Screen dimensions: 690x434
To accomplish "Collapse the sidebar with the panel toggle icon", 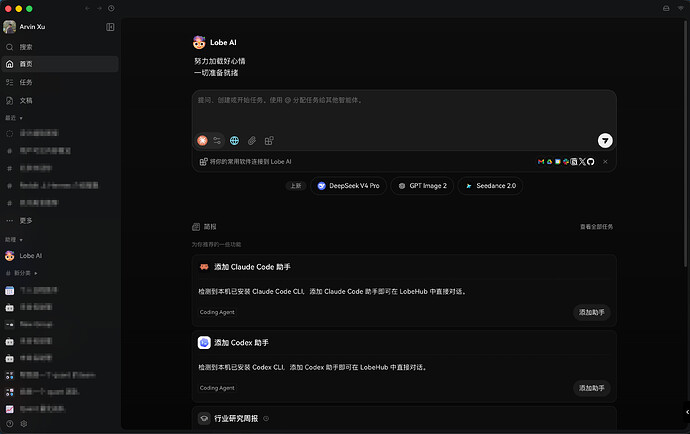I will coord(110,27).
